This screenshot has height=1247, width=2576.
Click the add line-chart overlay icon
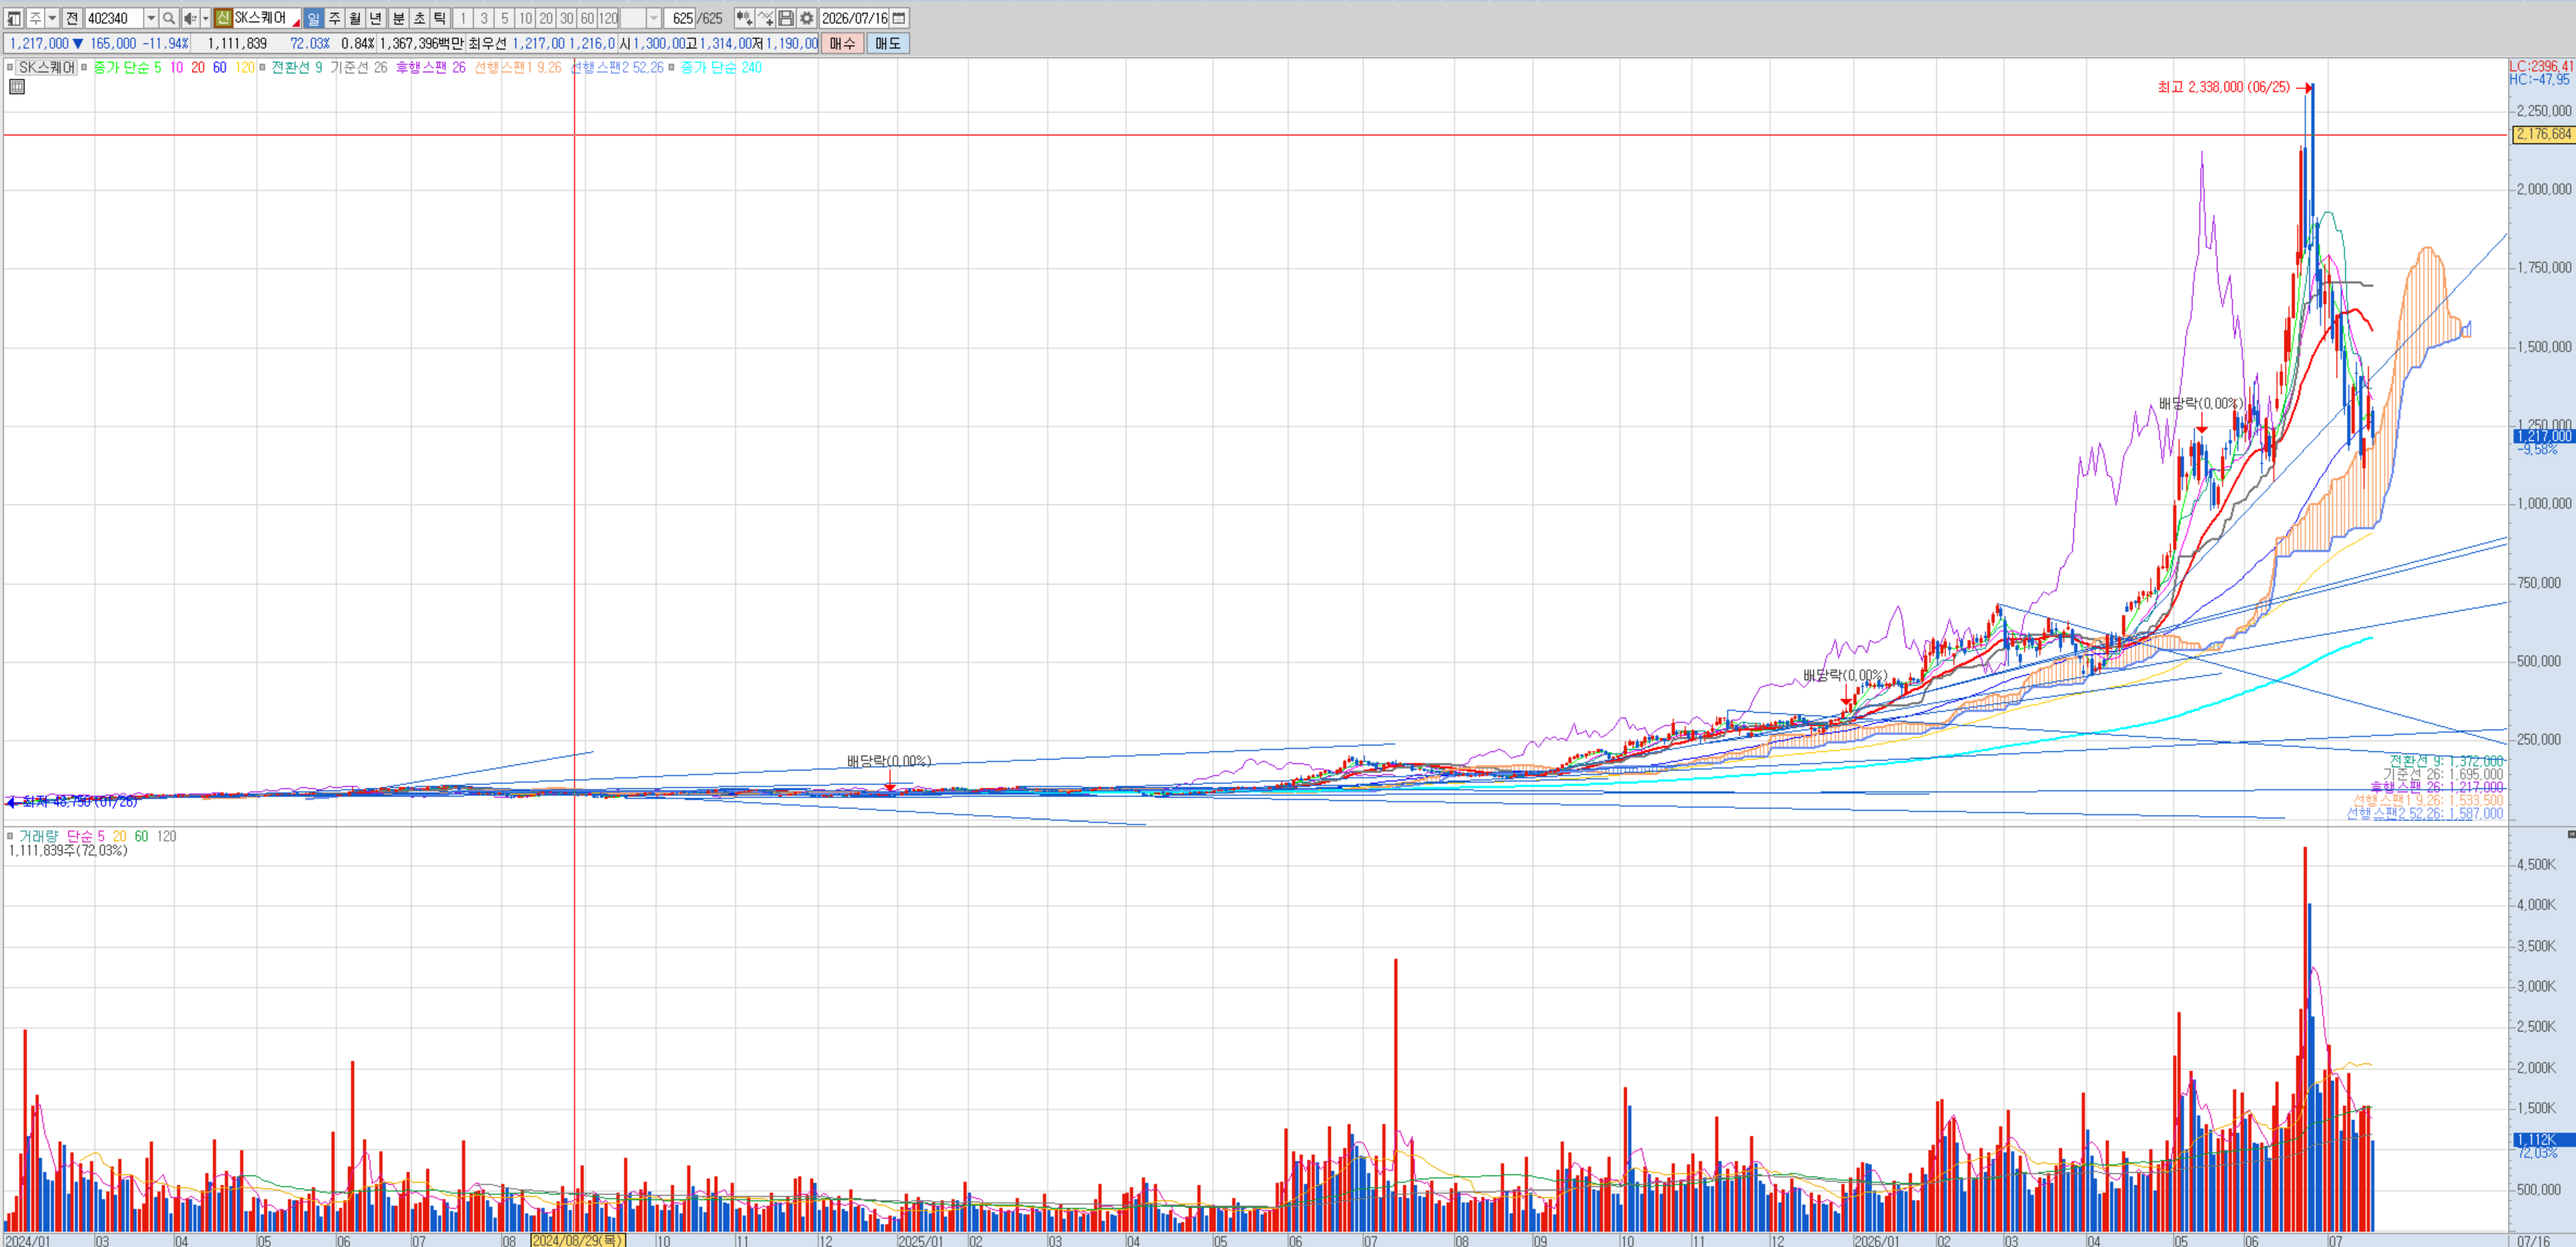pos(765,18)
